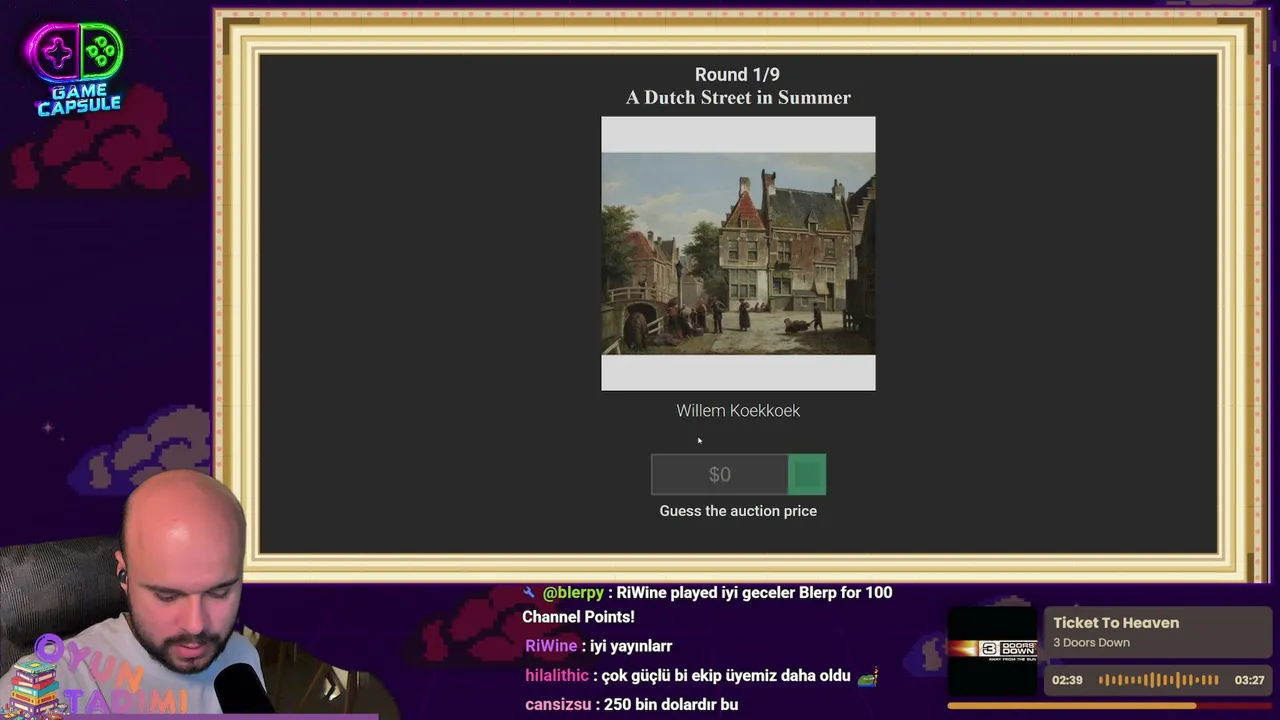The width and height of the screenshot is (1280, 720).
Task: Open the Dutch street painting image
Action: click(x=738, y=253)
